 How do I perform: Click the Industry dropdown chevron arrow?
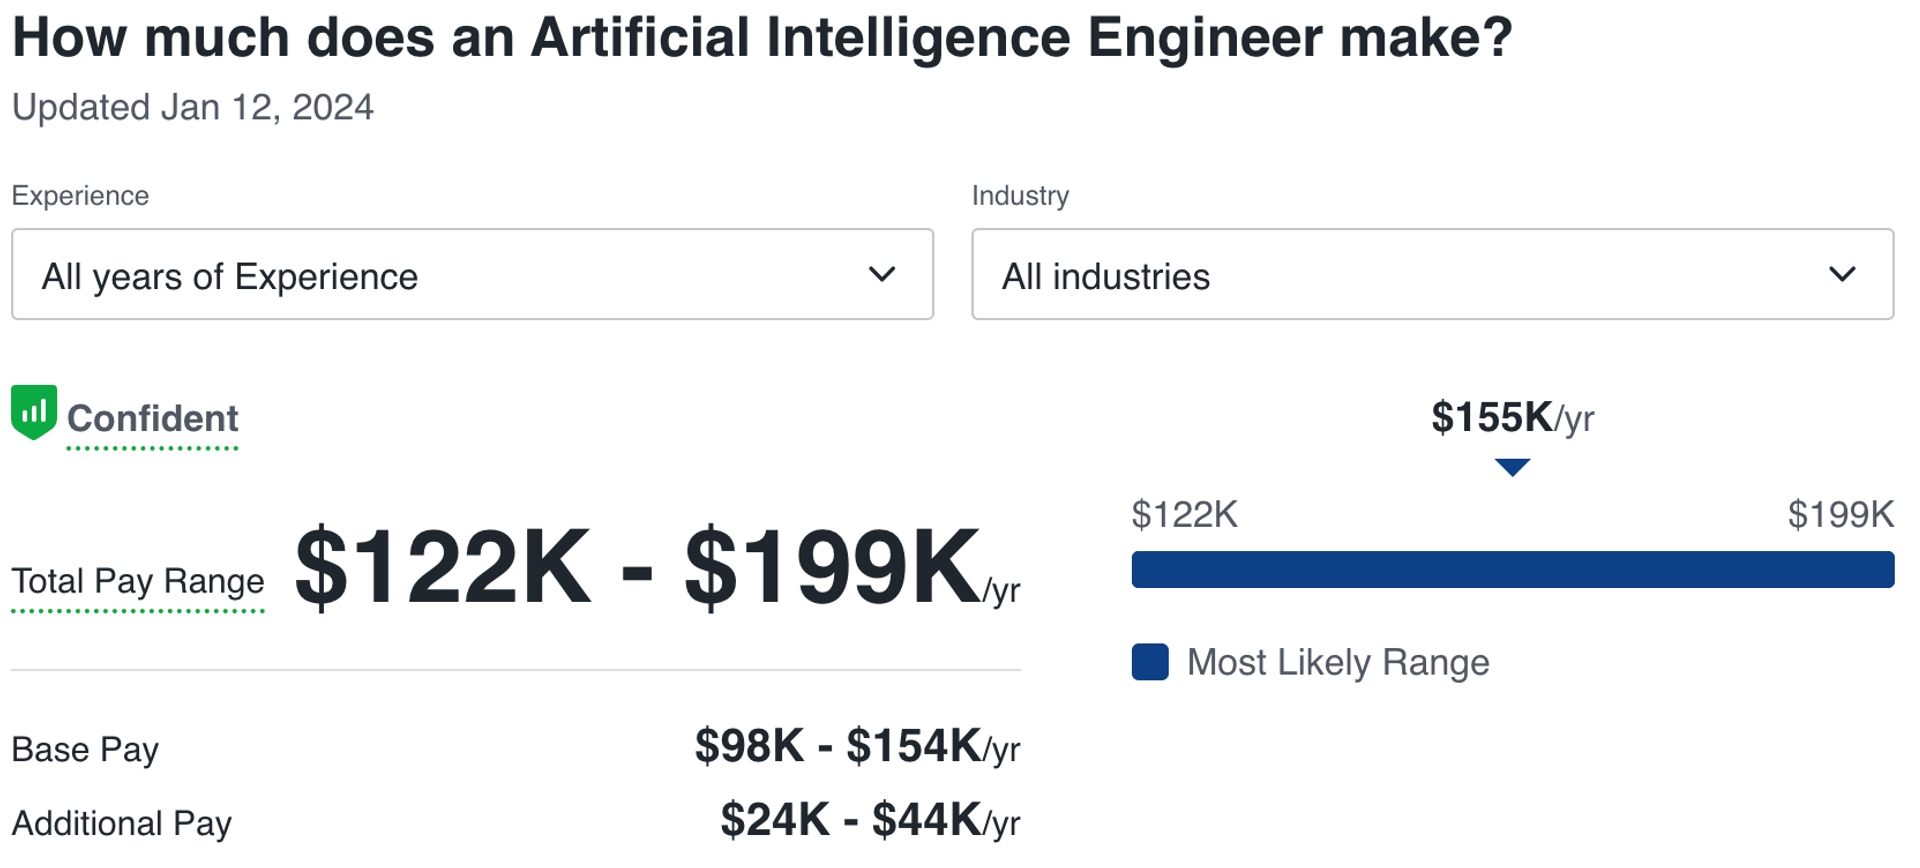tap(1841, 274)
